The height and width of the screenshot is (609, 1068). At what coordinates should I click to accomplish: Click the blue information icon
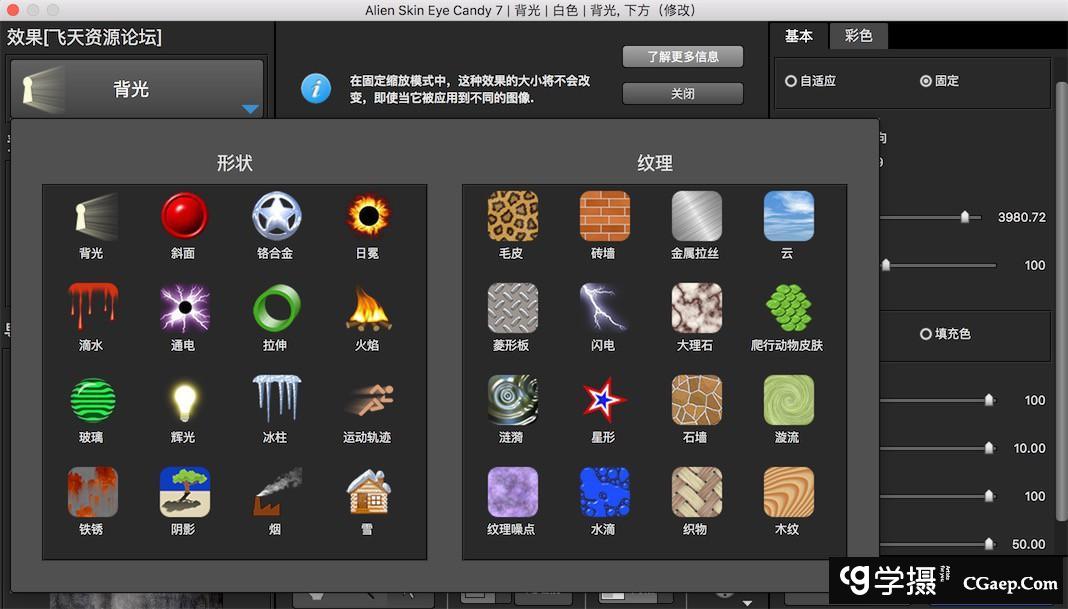316,88
